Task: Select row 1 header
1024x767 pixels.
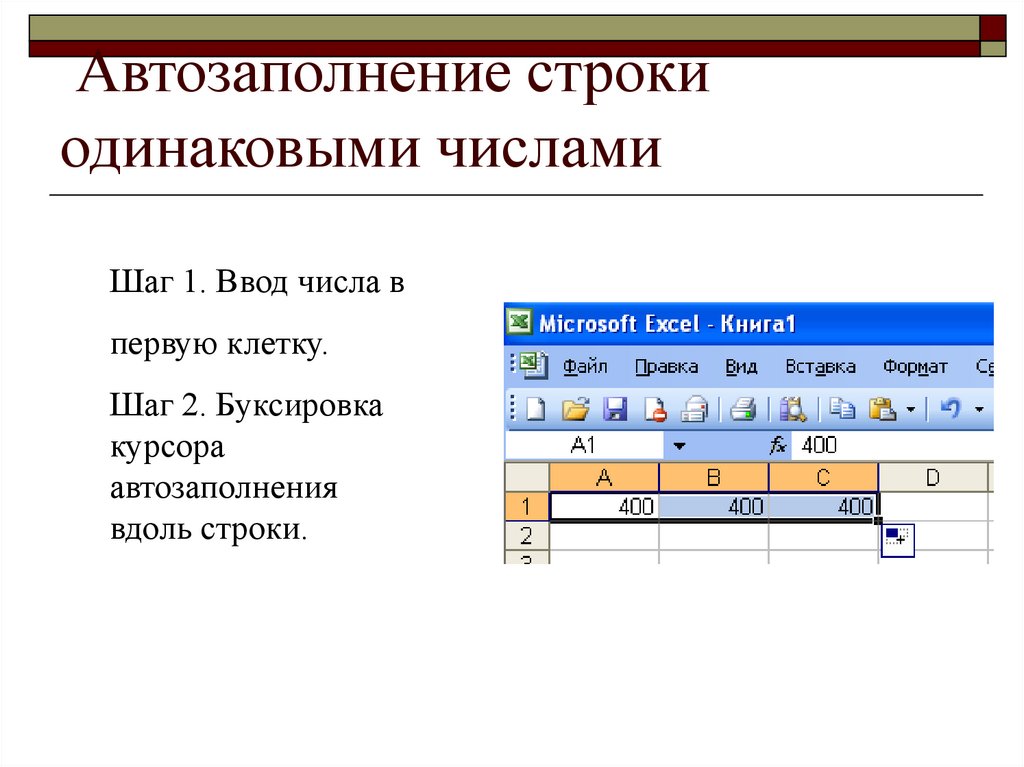Action: pos(527,506)
